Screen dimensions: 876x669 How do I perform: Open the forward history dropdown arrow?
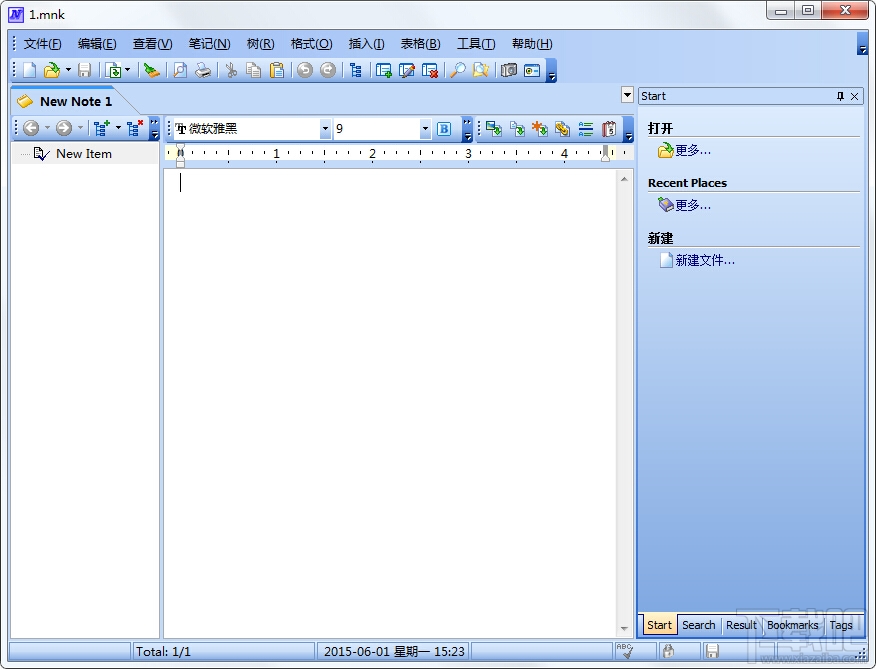point(80,129)
